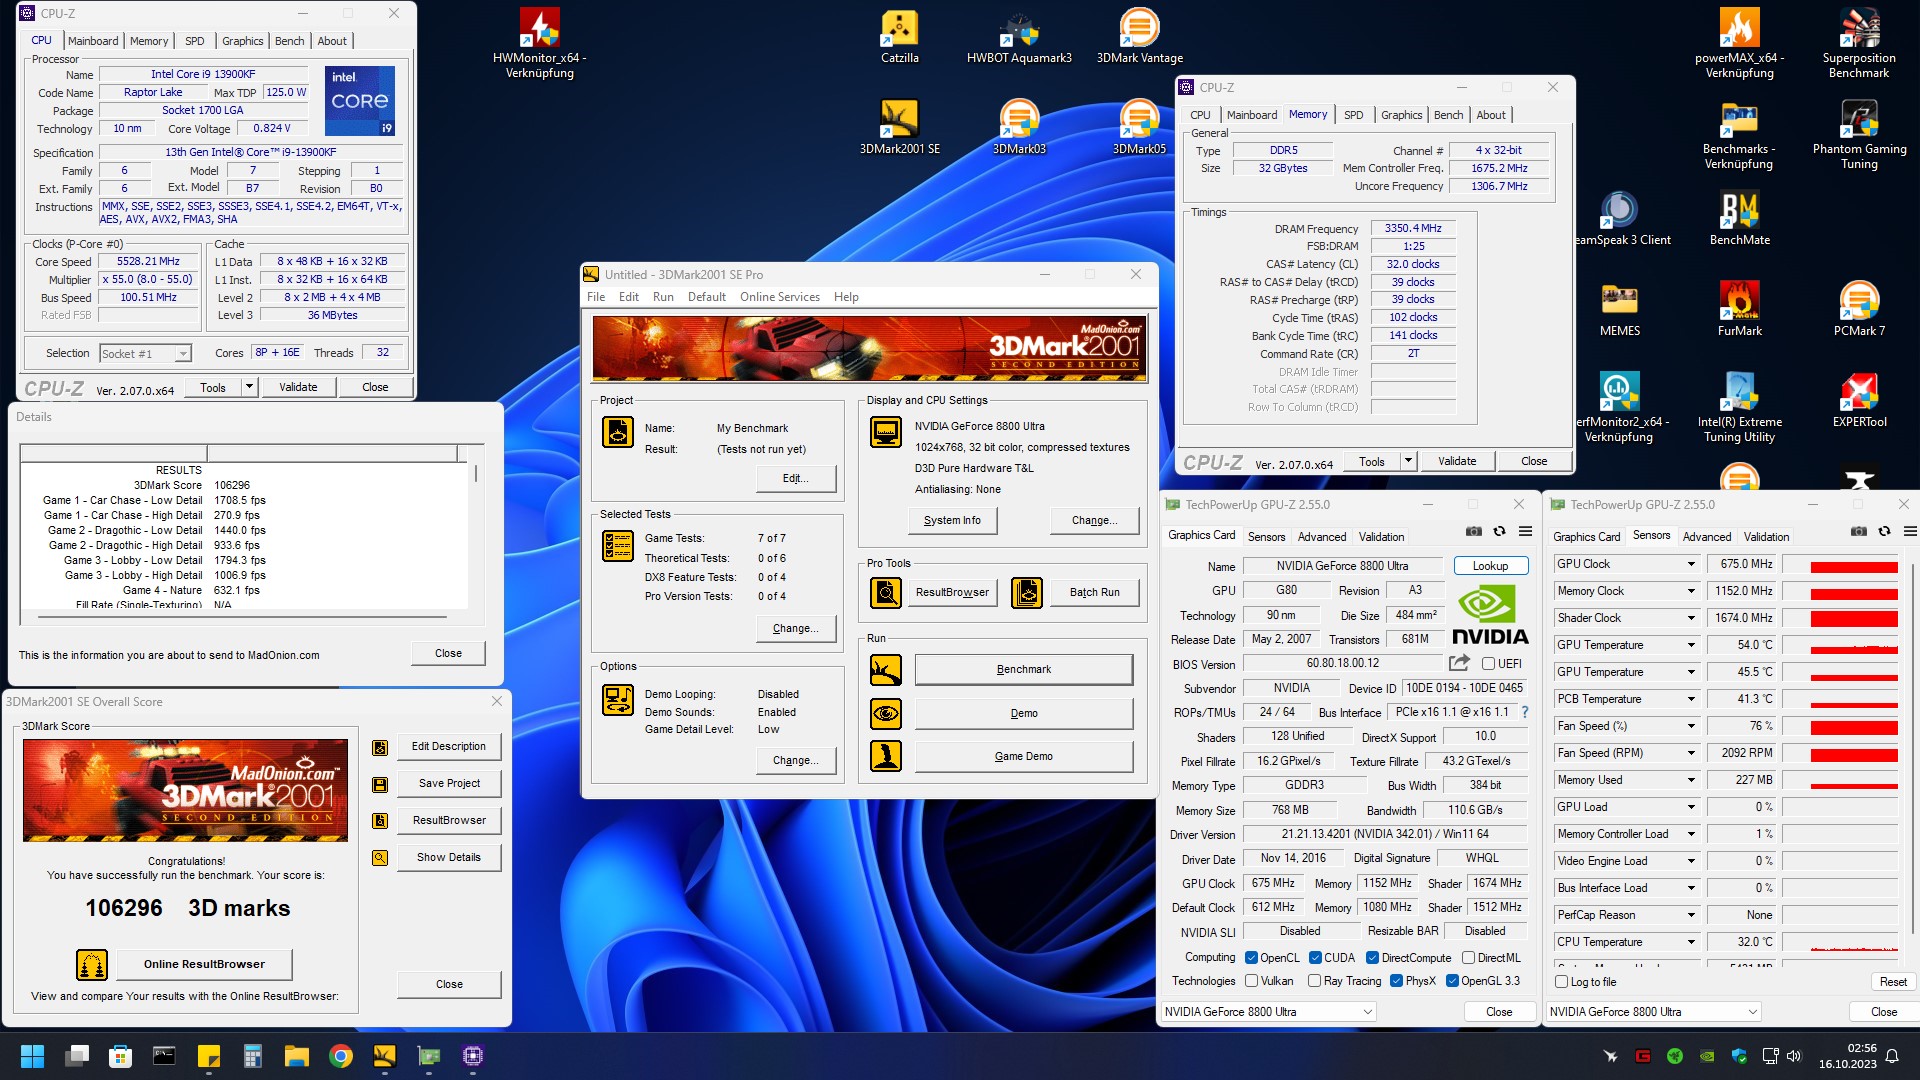Launch EXPERTool desktop icon
Screen dimensions: 1920x1080
[x=1859, y=400]
